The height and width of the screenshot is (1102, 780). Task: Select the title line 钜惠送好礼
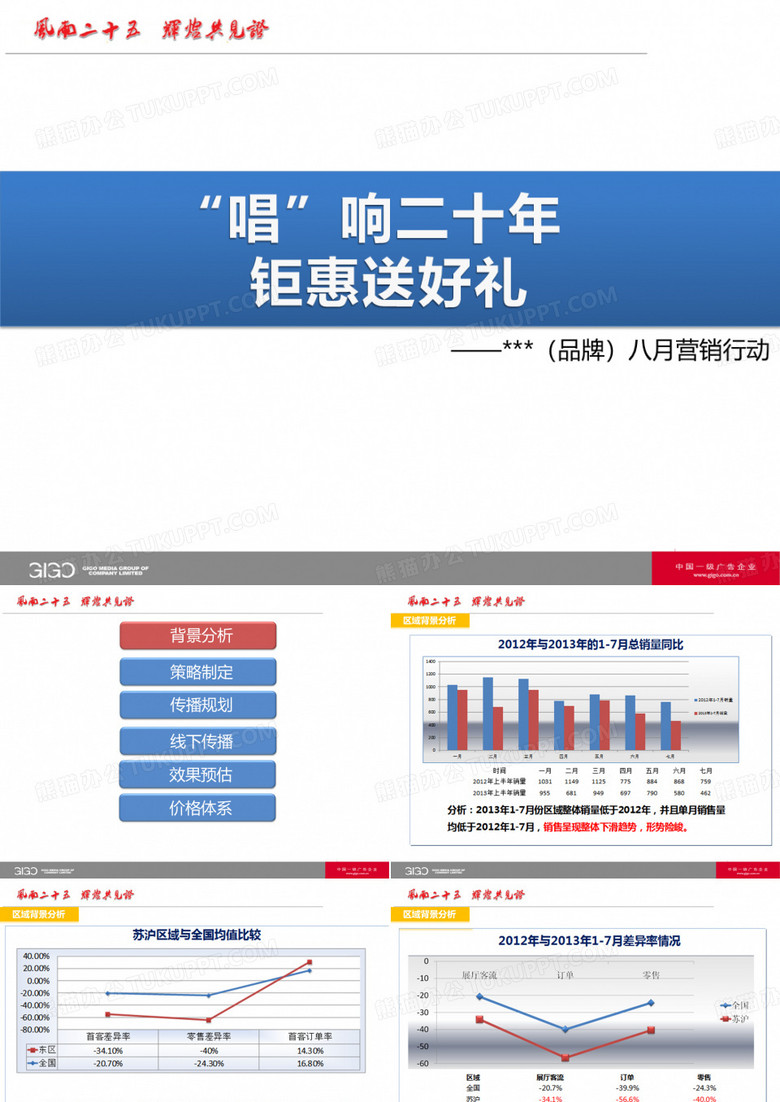389,282
